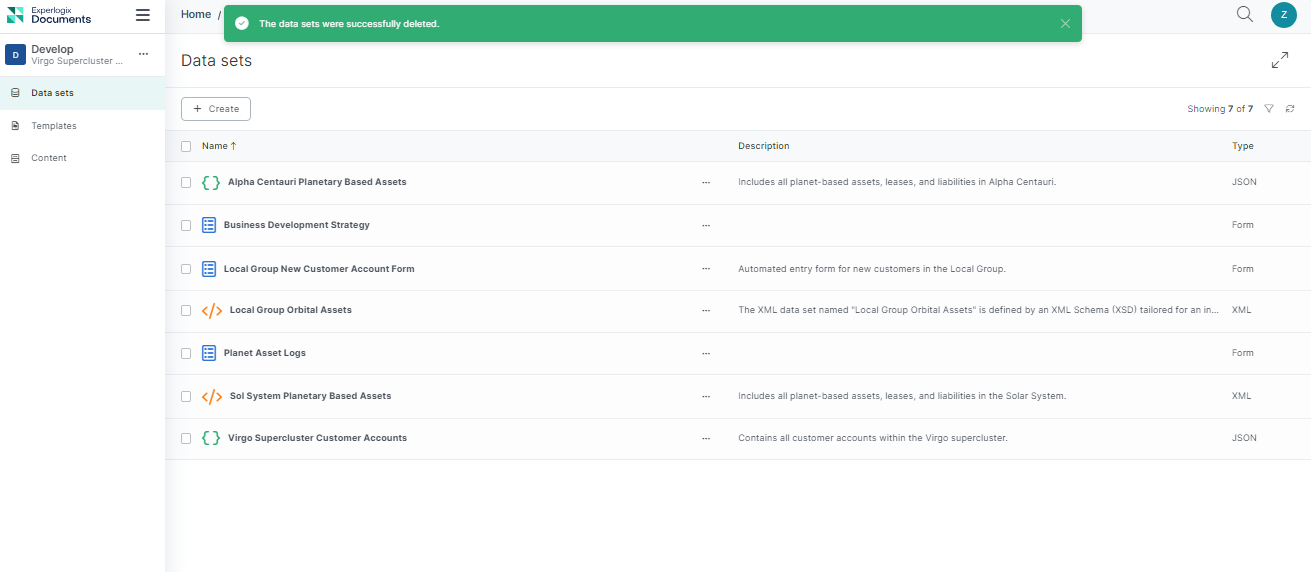Open the search magnifier icon

(x=1245, y=14)
